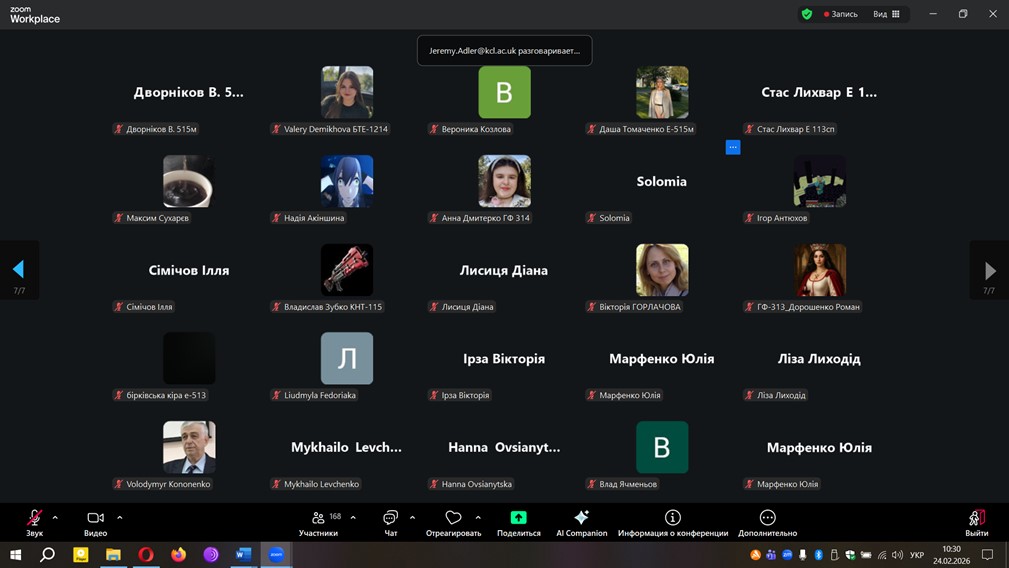
Task: Select Вікторія ГОРЛАЧОВА's video thumbnail
Action: [x=662, y=270]
